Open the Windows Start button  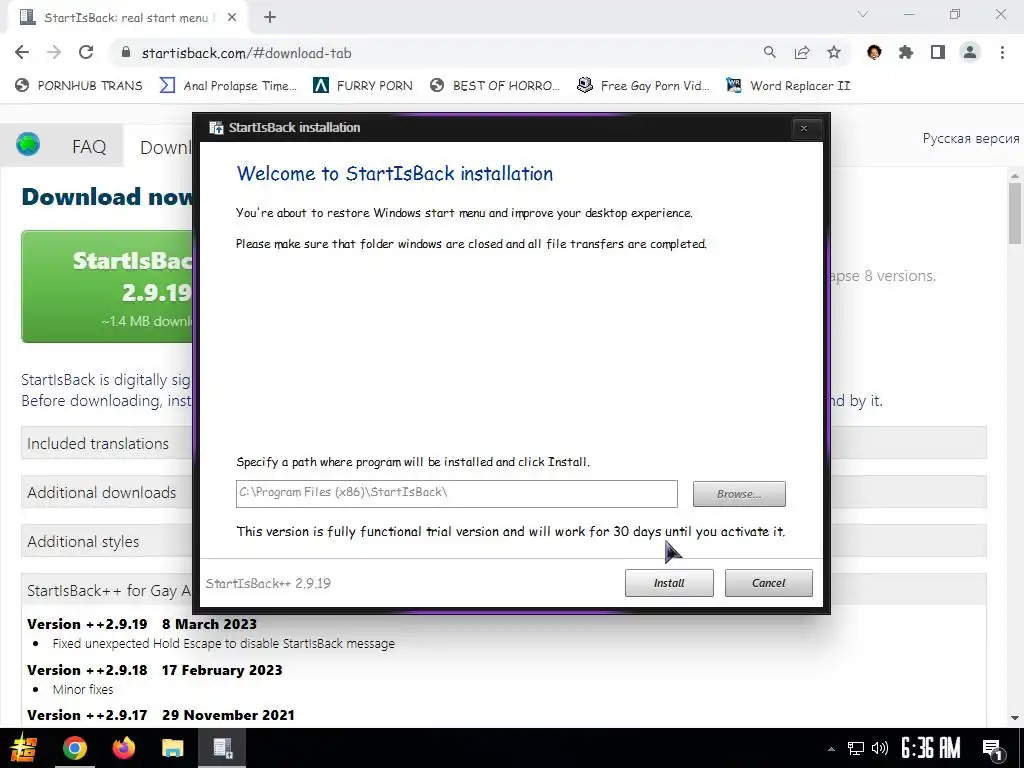(x=24, y=748)
